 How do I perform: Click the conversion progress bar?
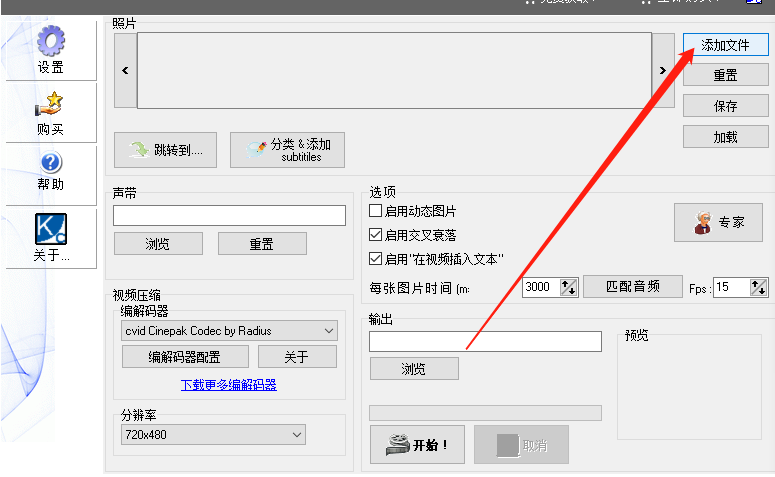pos(485,413)
